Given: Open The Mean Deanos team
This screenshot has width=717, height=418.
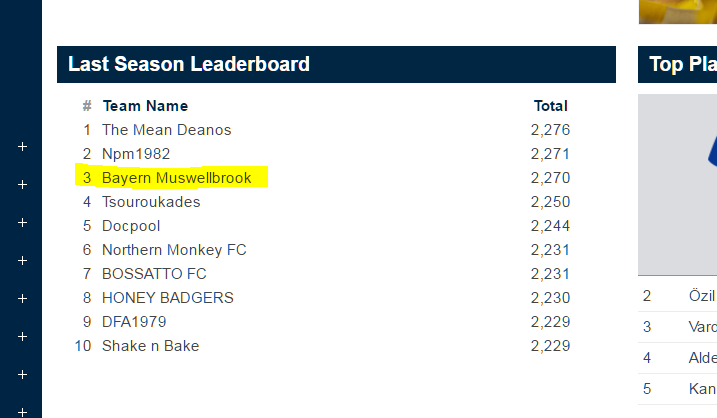Looking at the screenshot, I should [x=166, y=130].
